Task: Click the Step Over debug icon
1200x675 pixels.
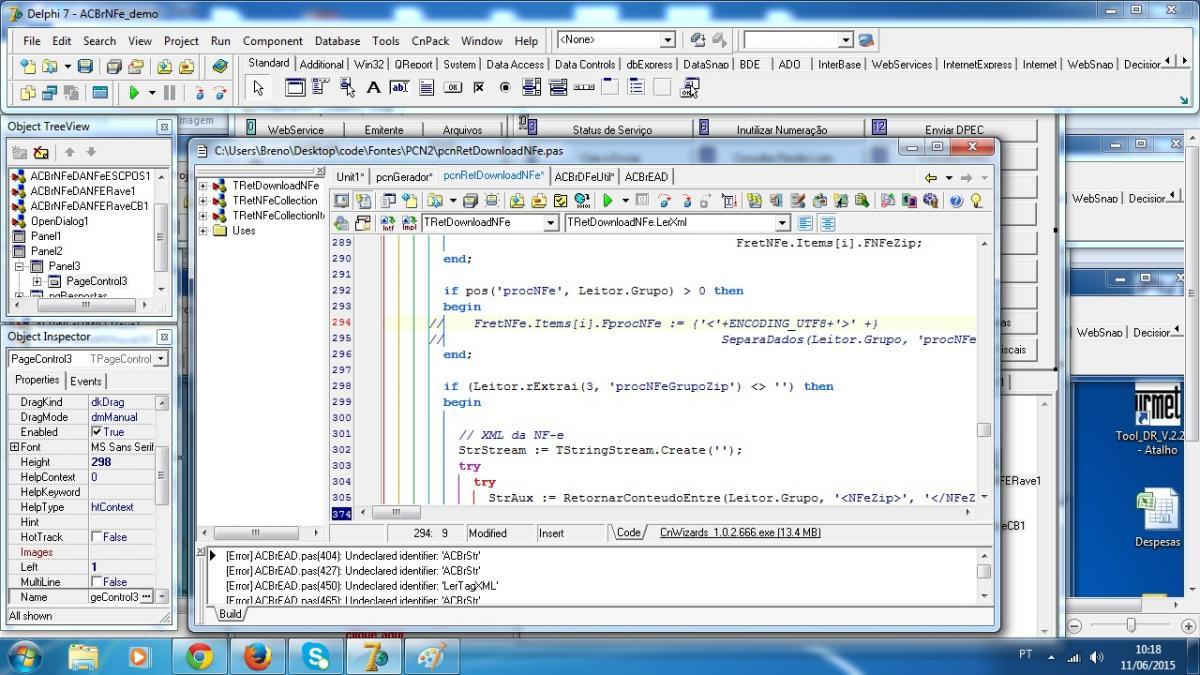Action: (220, 93)
